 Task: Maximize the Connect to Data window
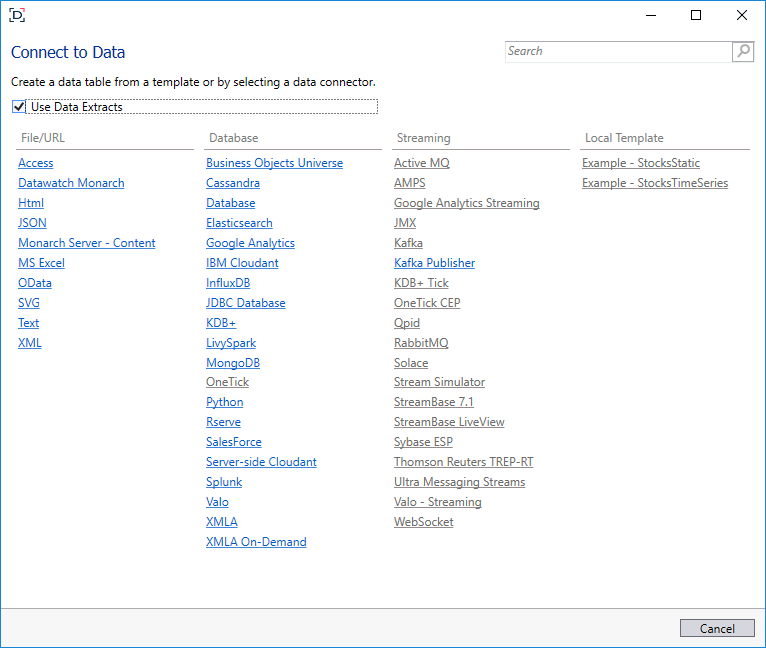(x=696, y=15)
